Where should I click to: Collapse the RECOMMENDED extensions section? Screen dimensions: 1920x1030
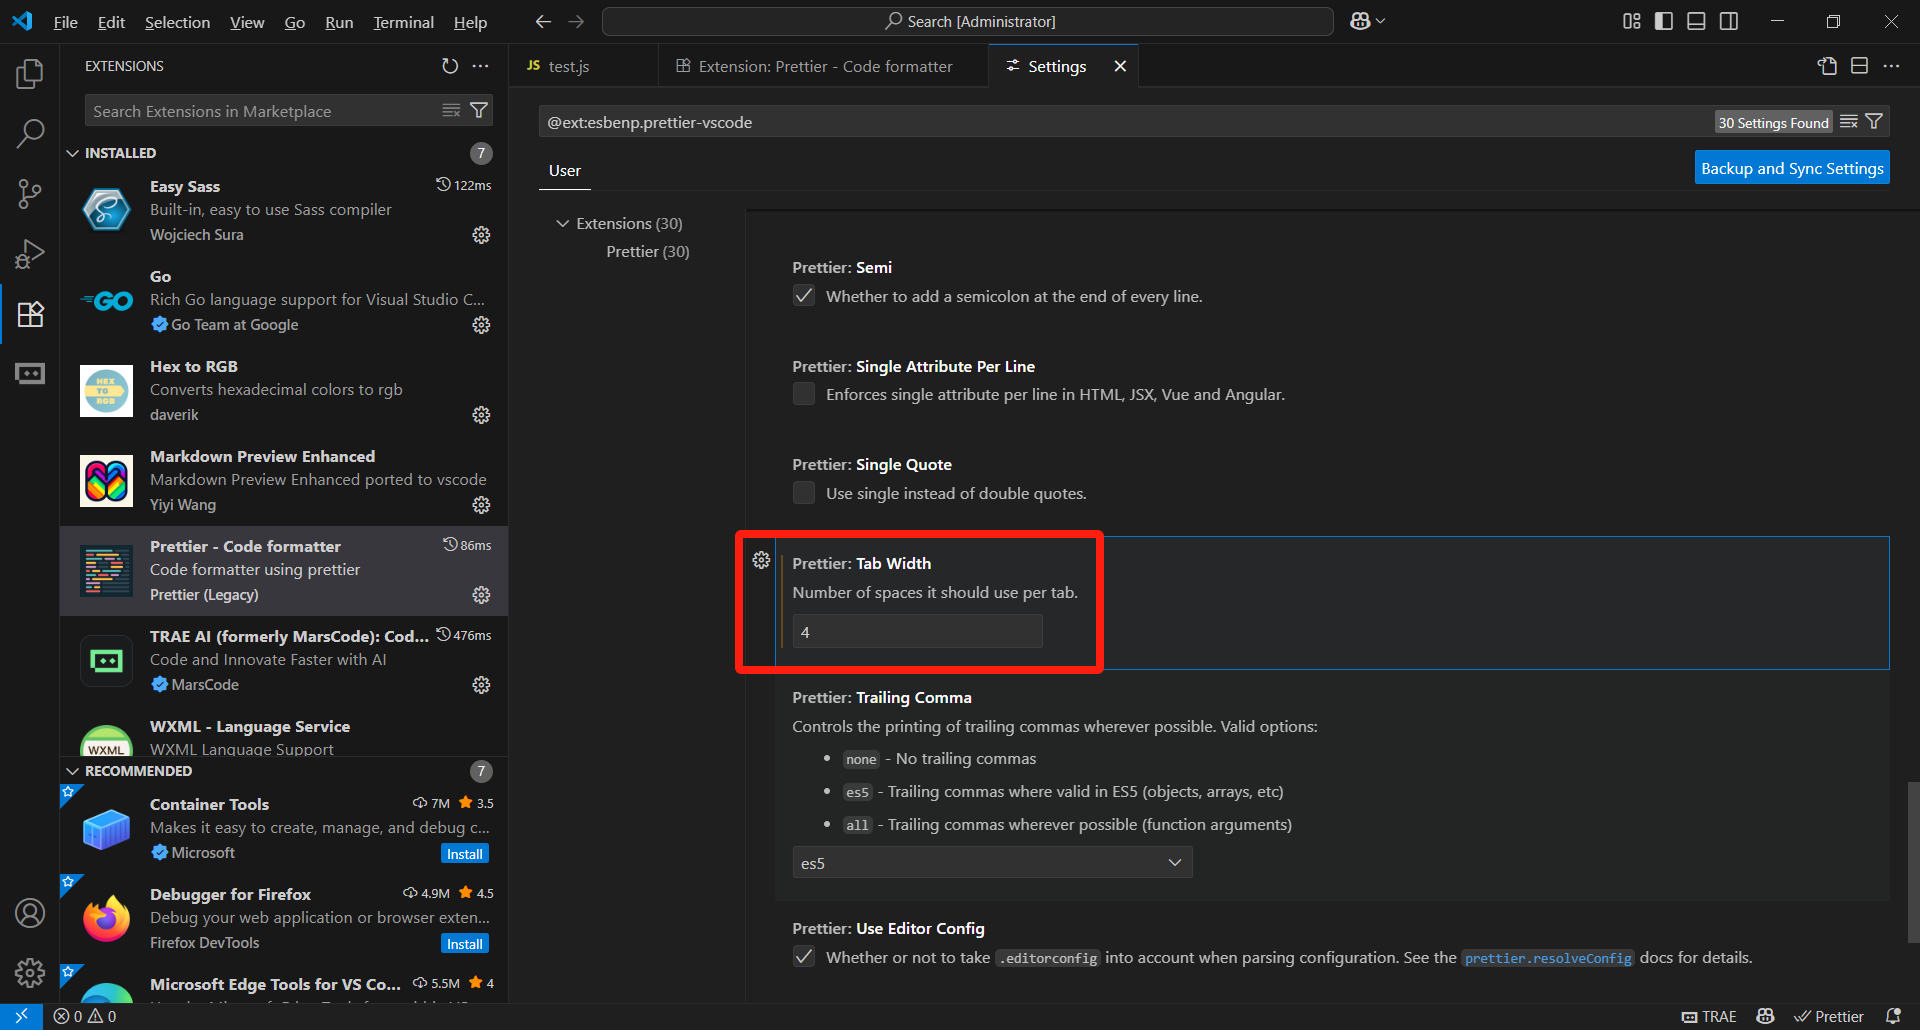72,771
